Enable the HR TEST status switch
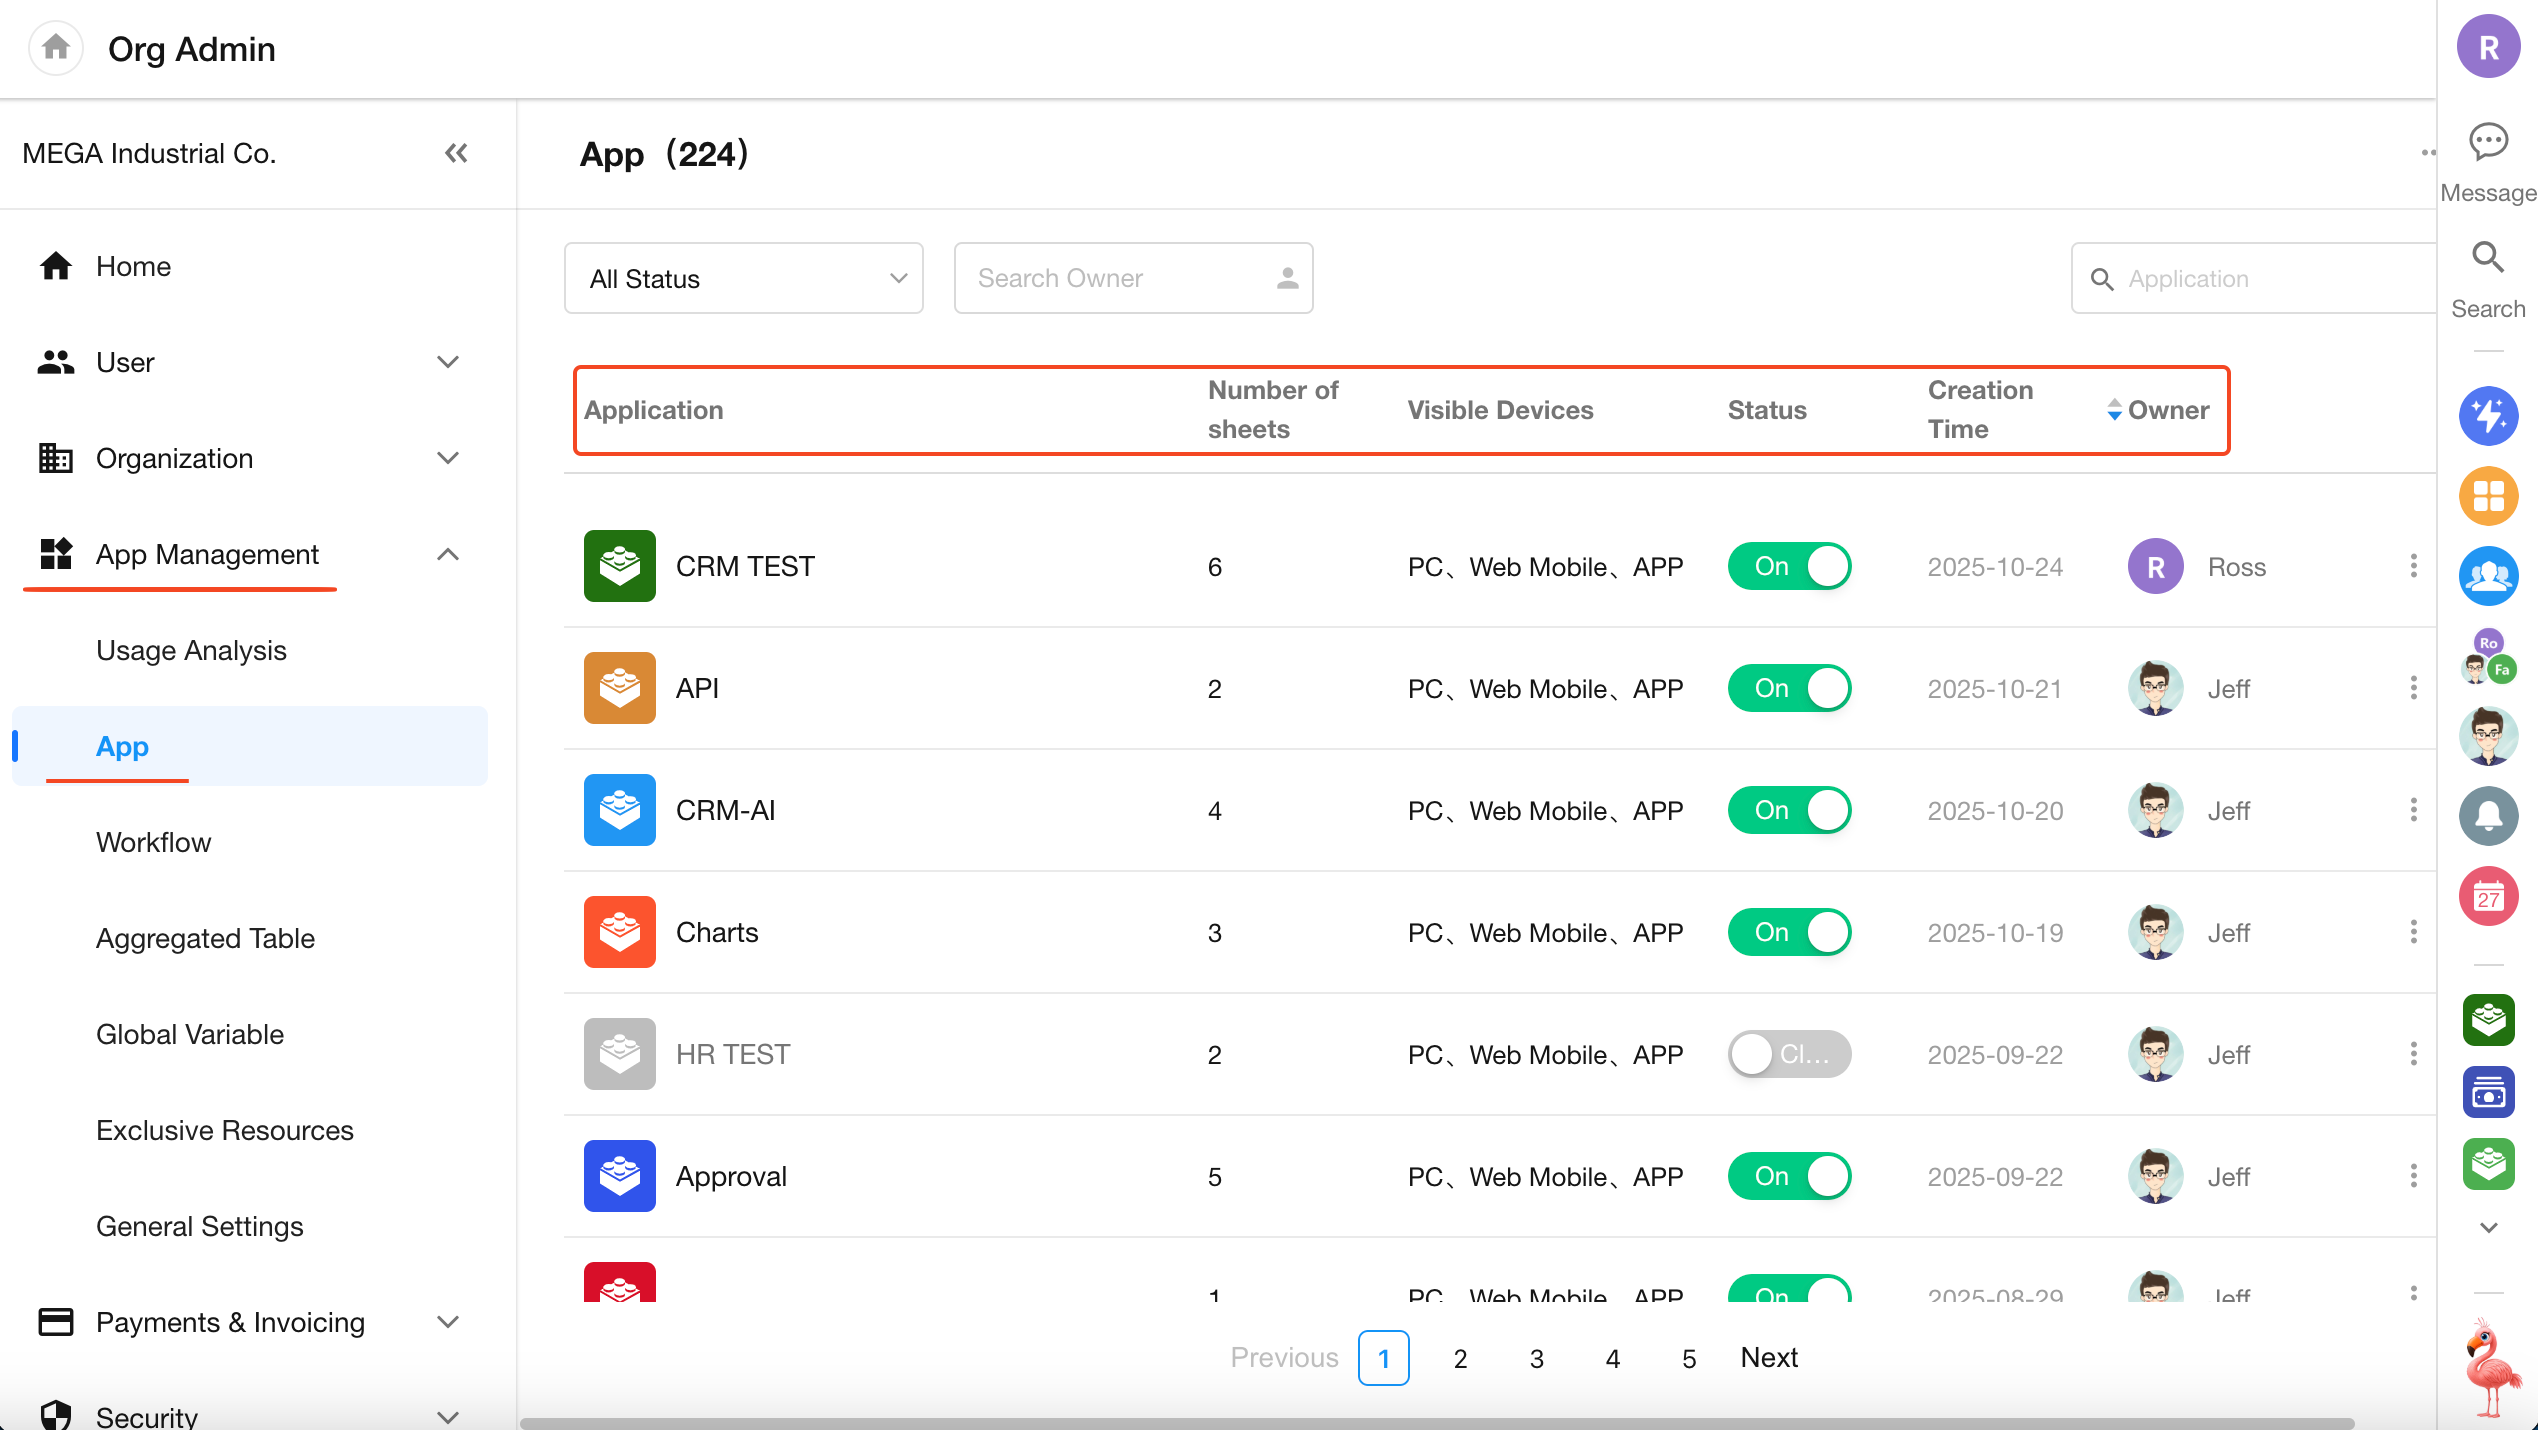 coord(1789,1054)
